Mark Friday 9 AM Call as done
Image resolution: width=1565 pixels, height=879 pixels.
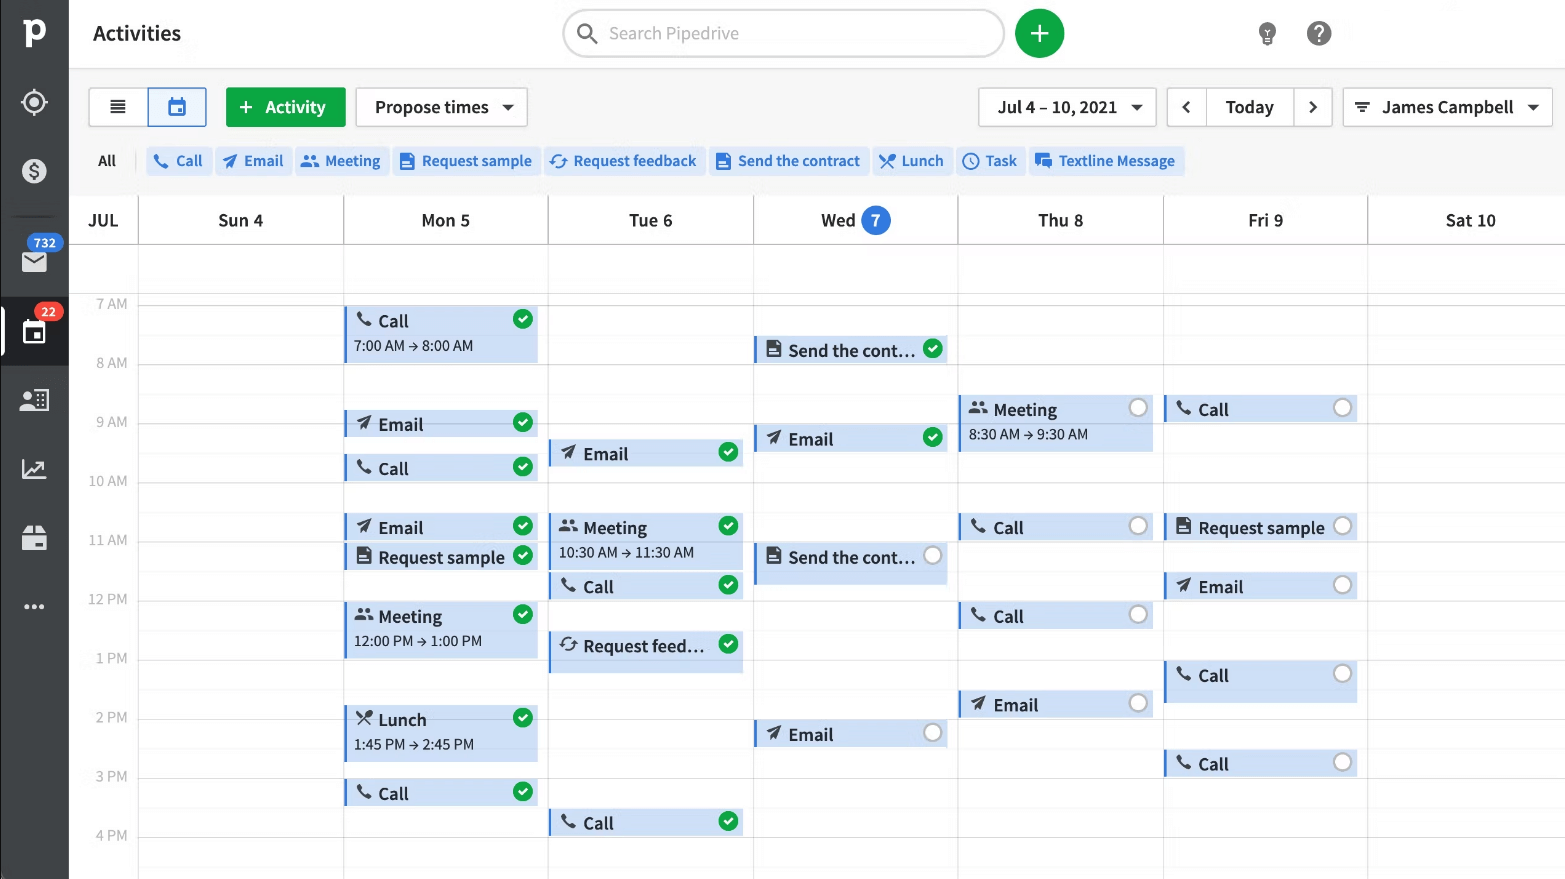[1343, 407]
